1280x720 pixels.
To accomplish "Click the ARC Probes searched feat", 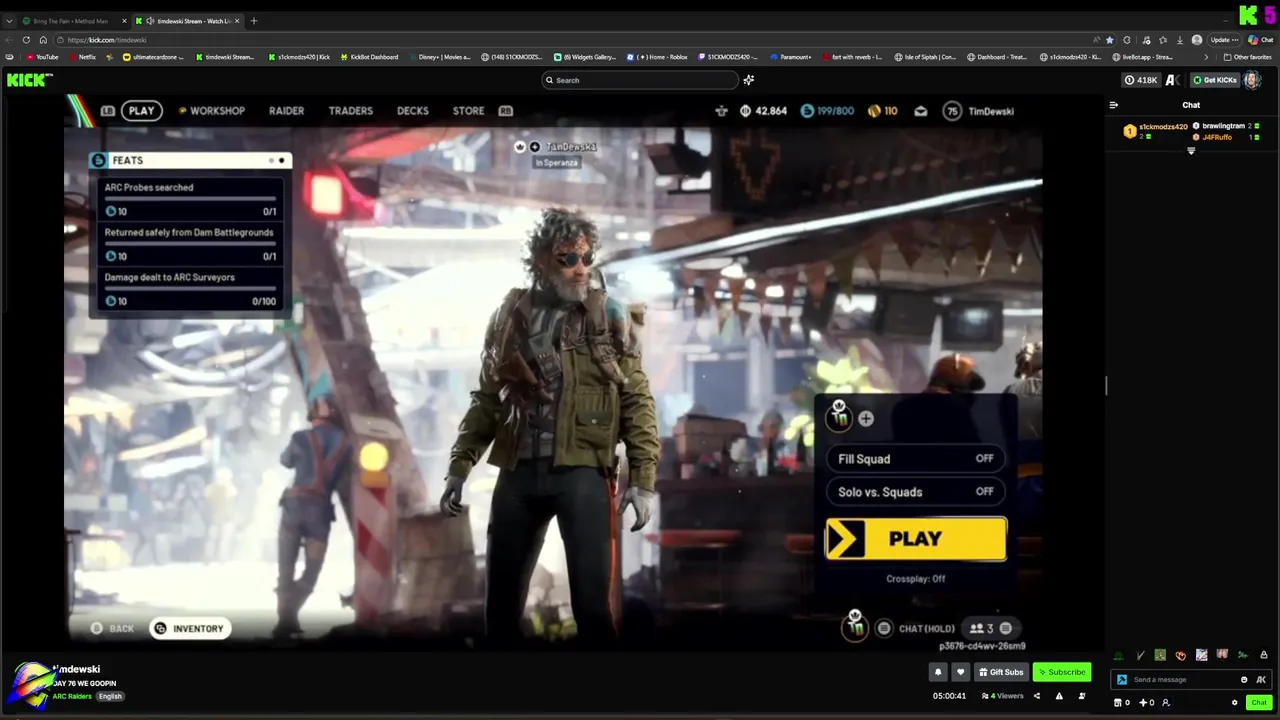I will (x=190, y=199).
